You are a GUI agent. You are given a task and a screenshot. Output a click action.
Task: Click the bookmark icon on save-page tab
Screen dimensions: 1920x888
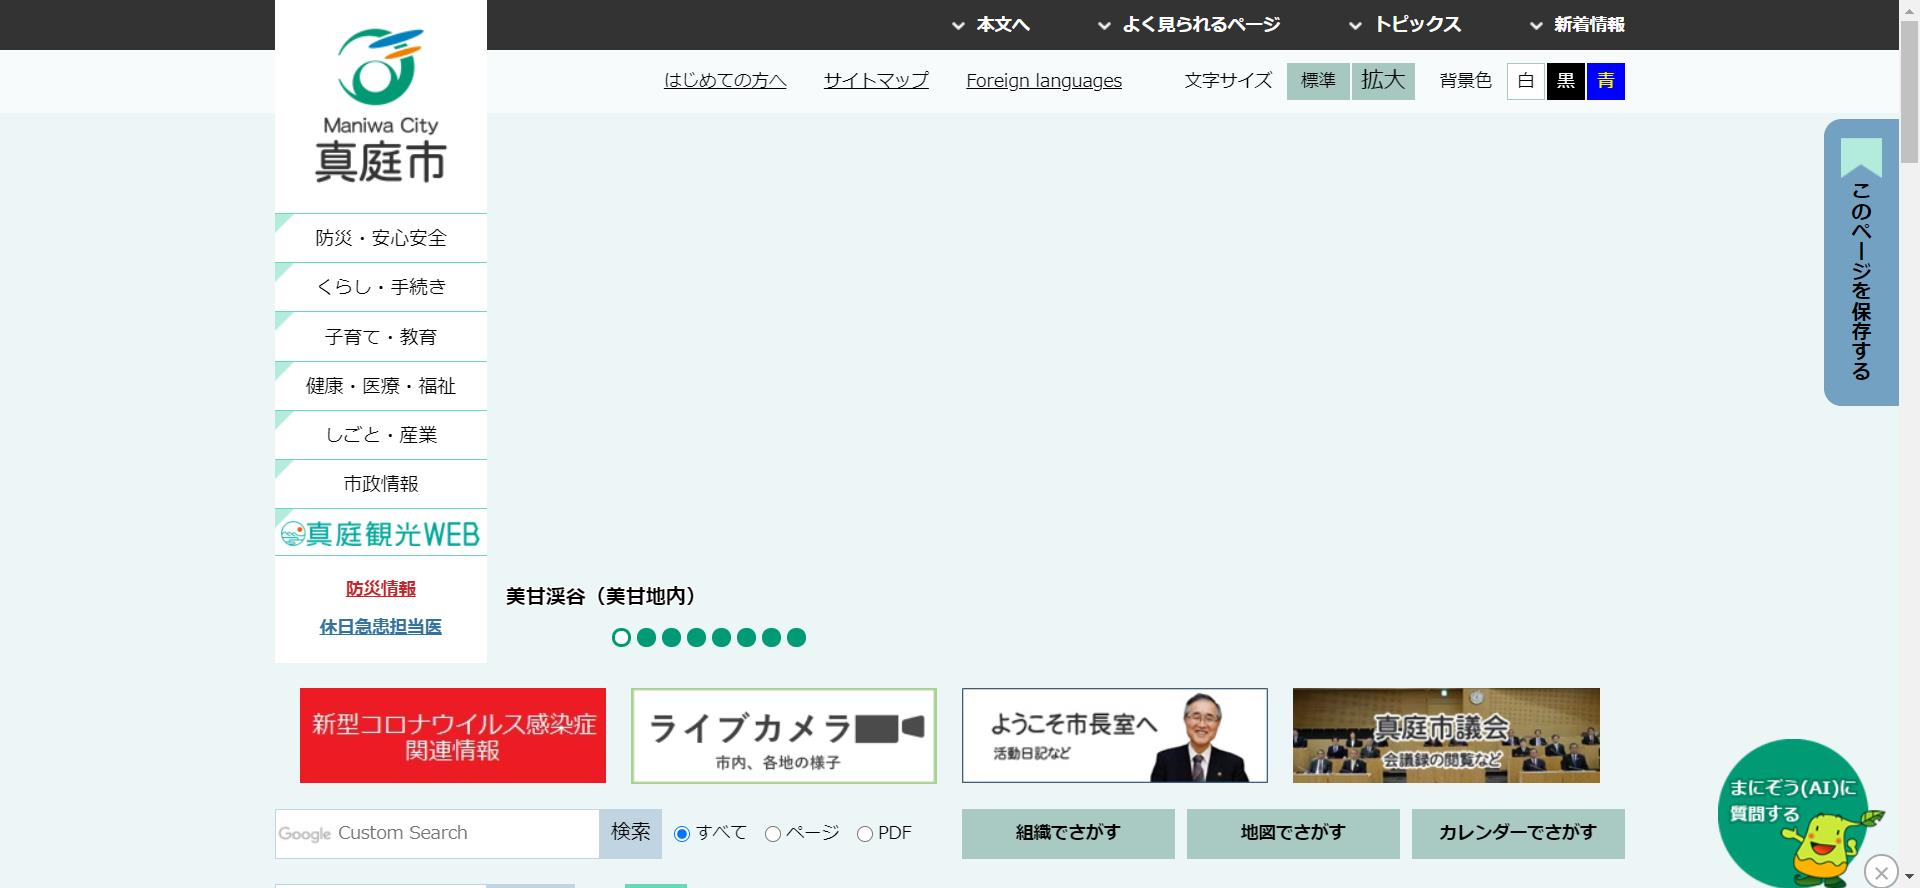1861,157
